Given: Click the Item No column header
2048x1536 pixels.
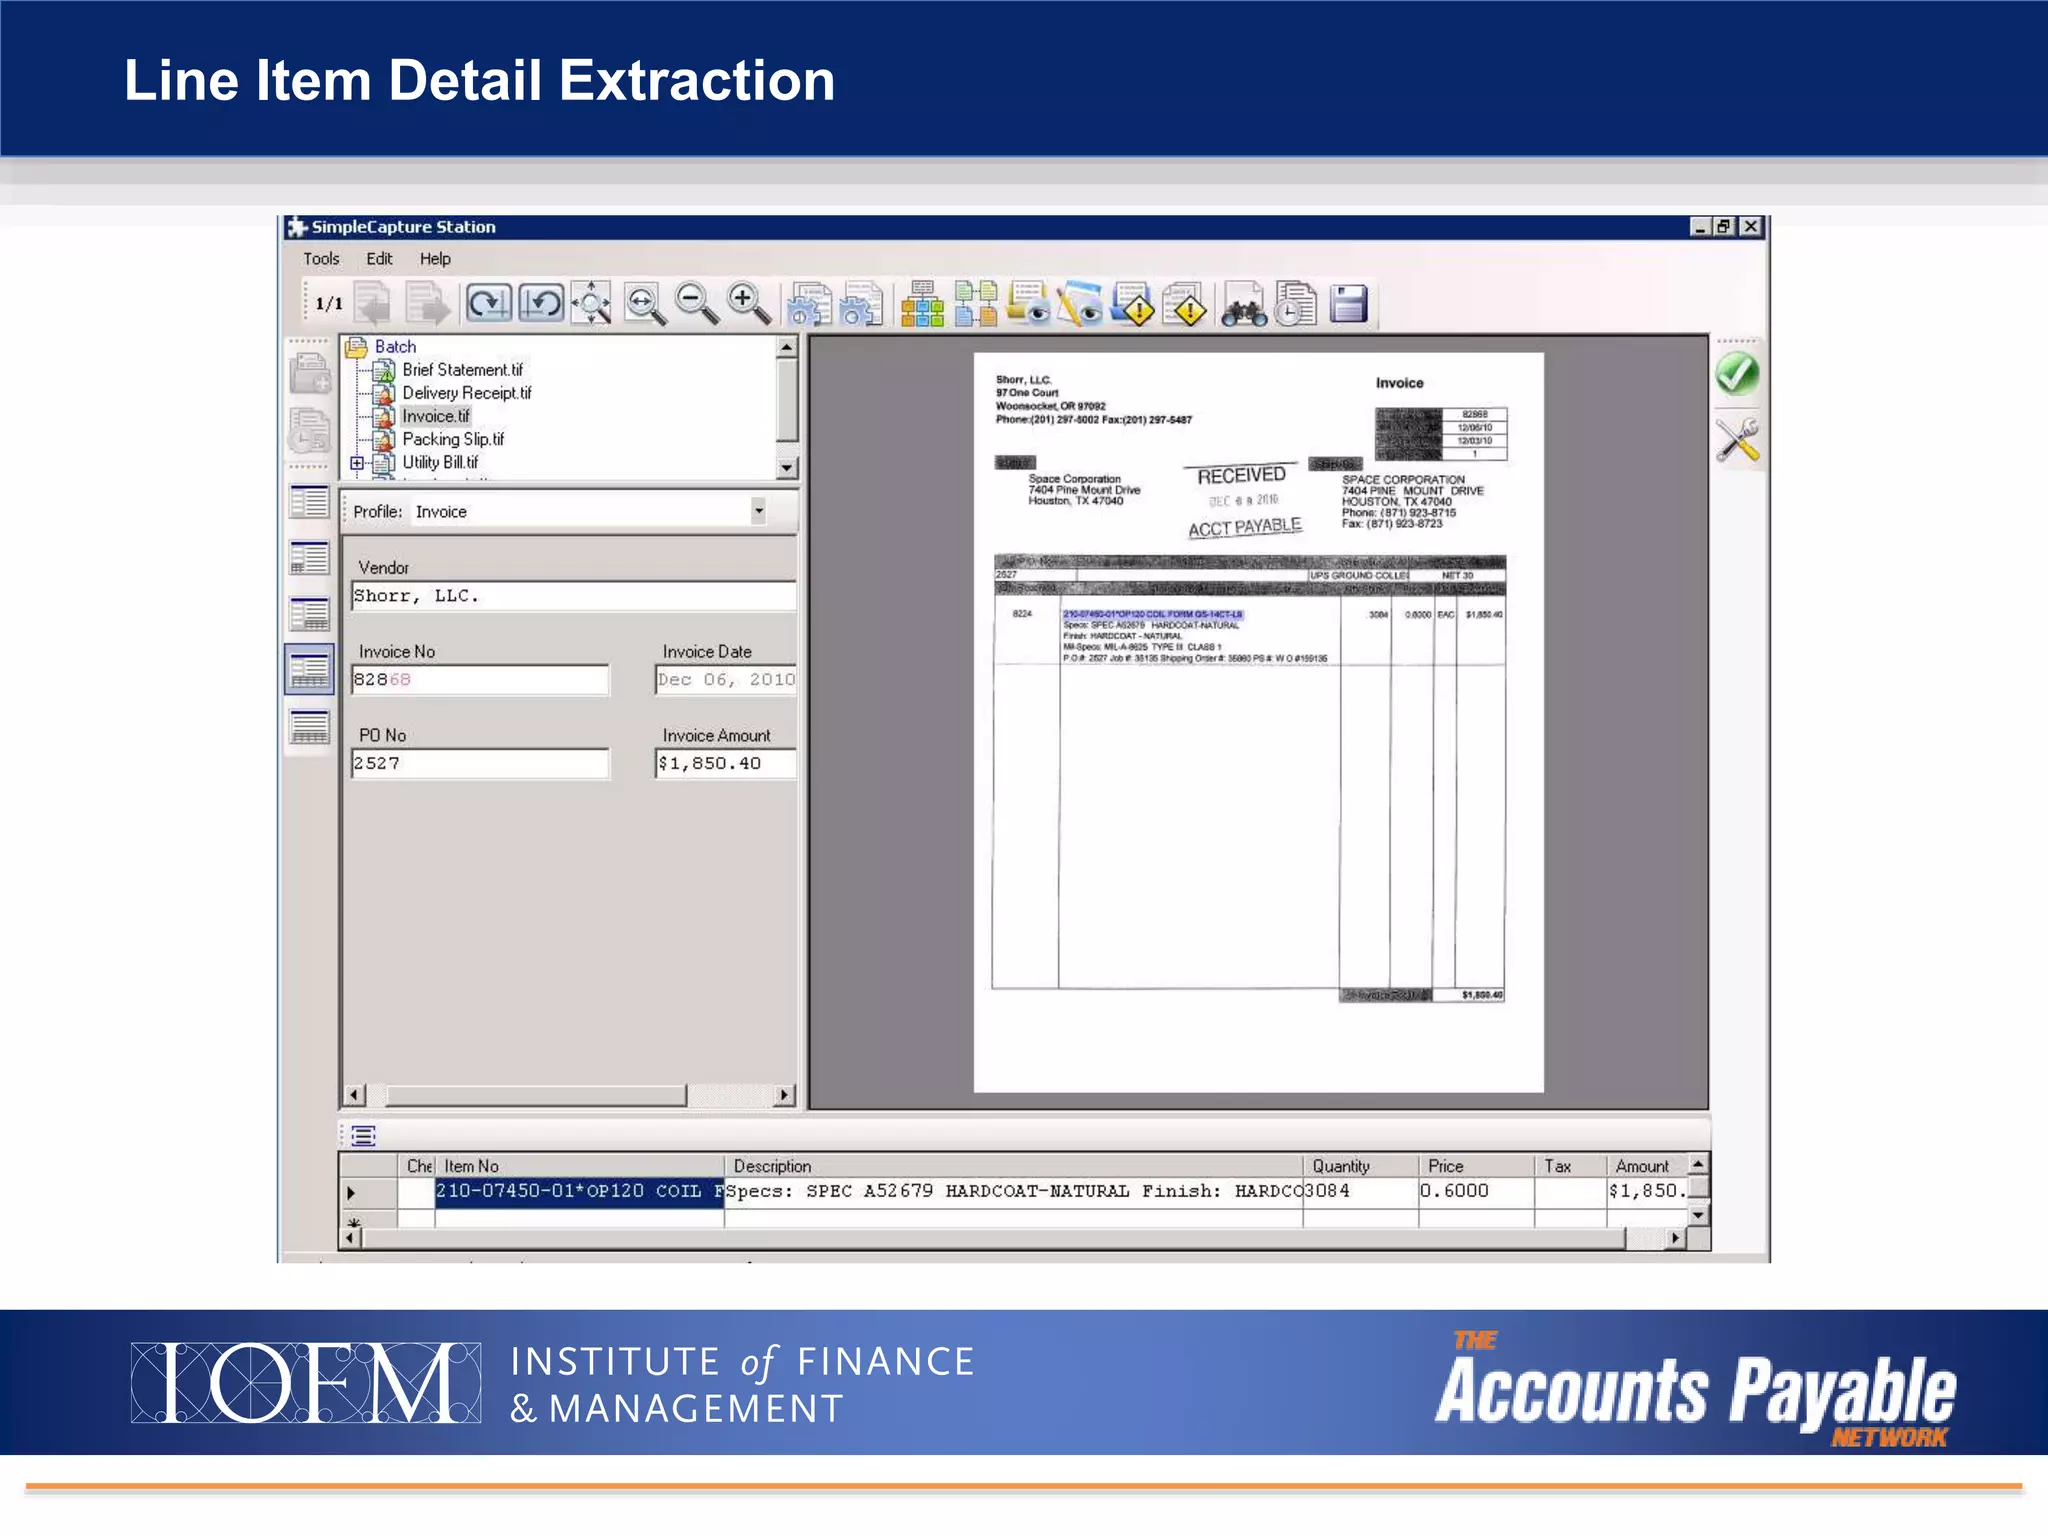Looking at the screenshot, I should pos(579,1166).
